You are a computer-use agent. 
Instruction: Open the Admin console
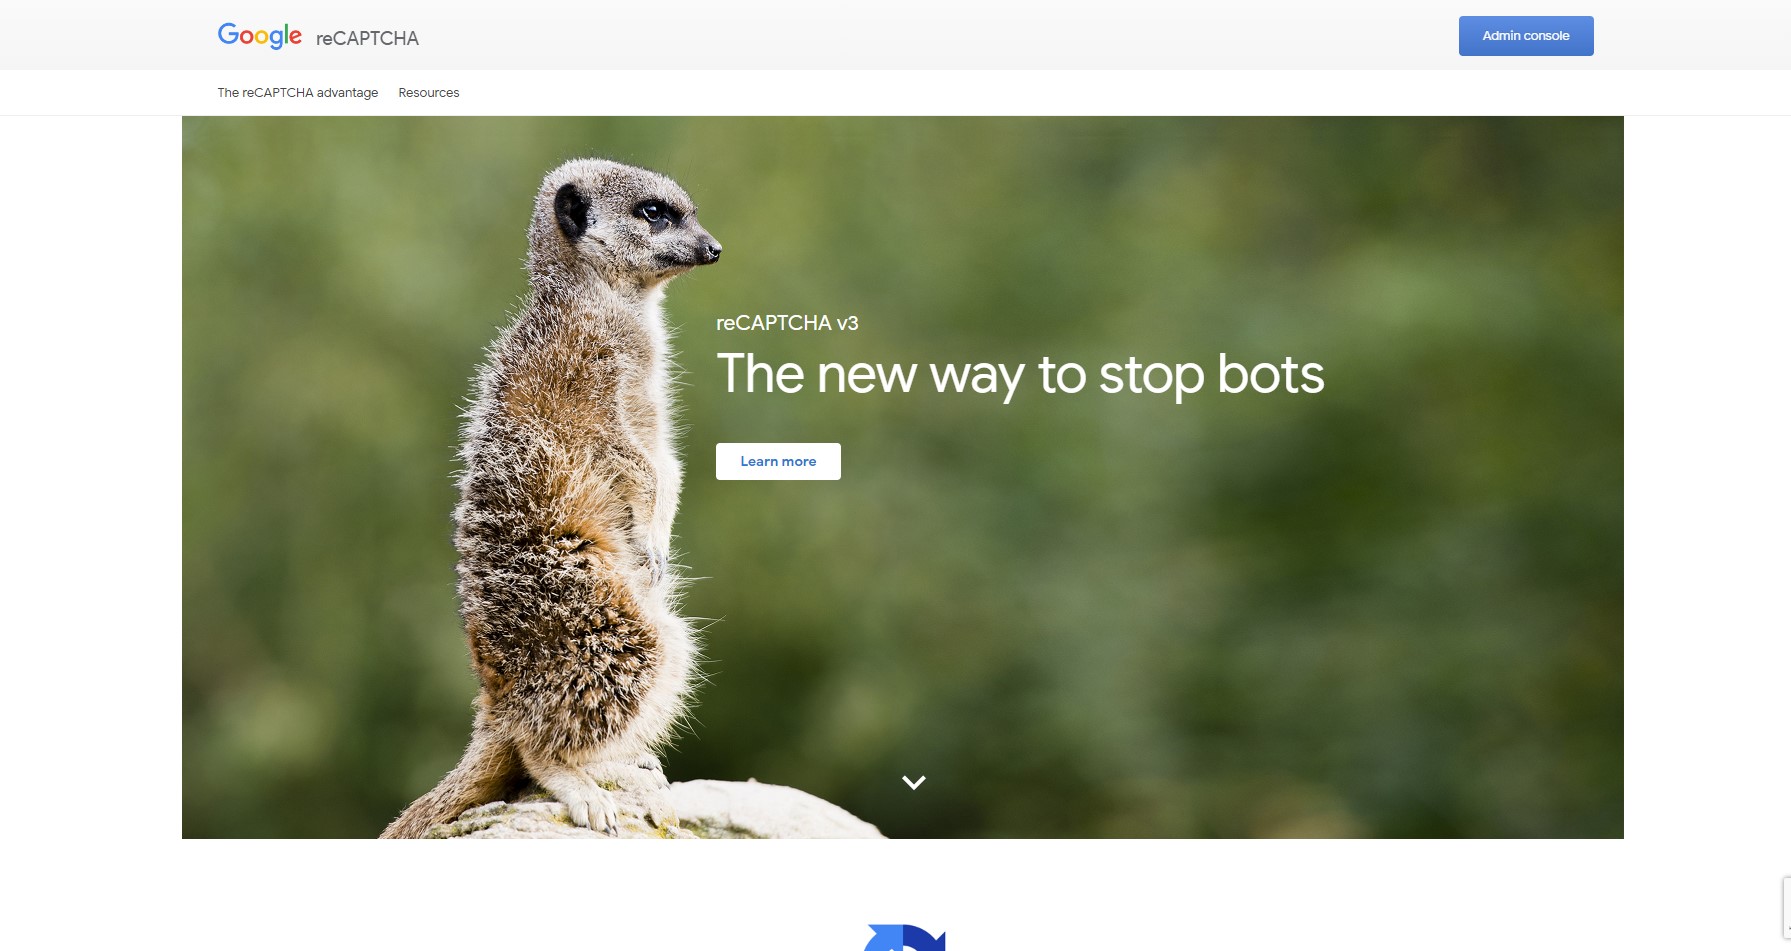pyautogui.click(x=1526, y=36)
